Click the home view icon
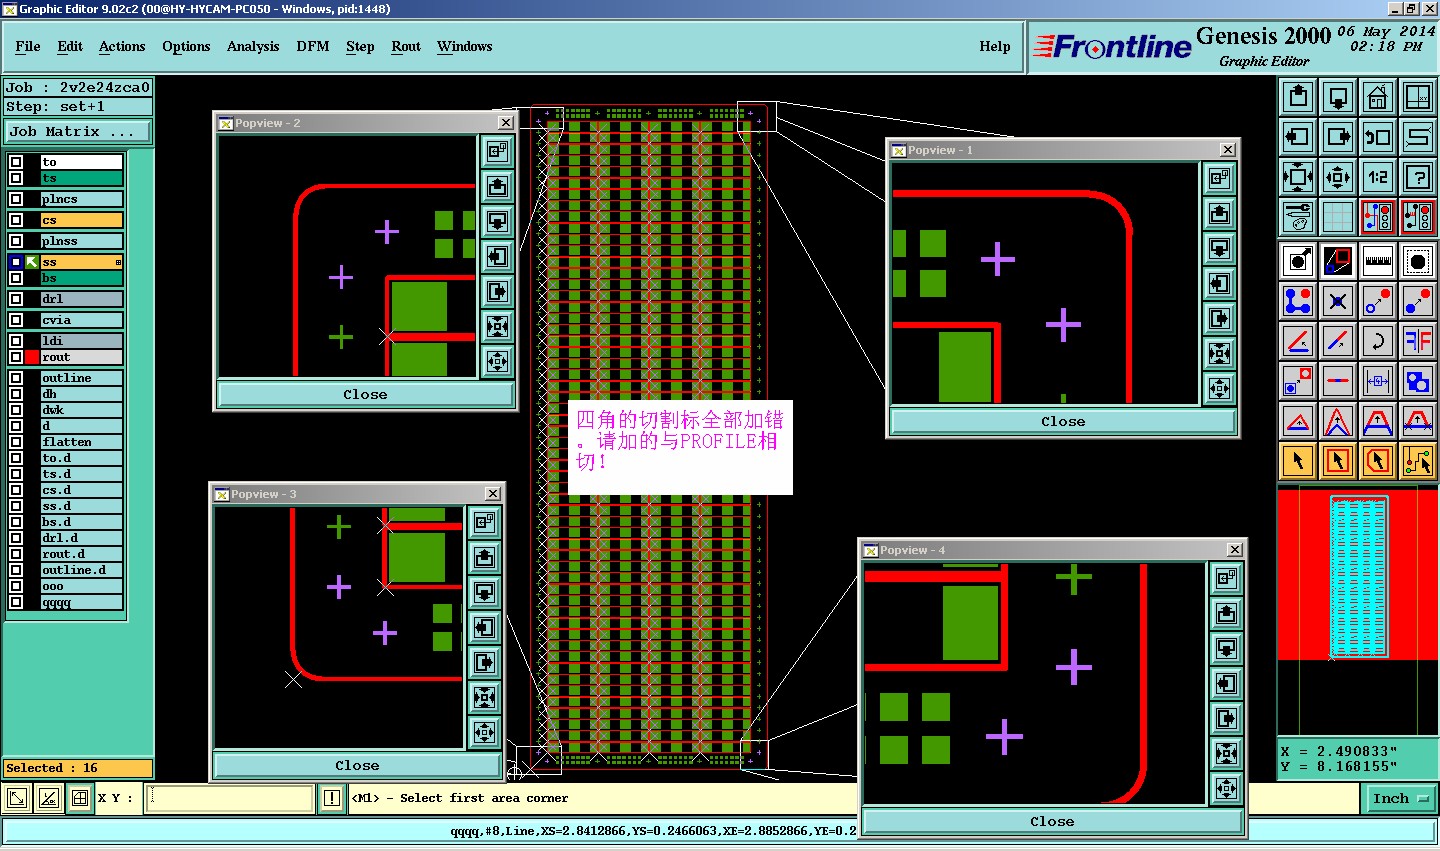This screenshot has width=1440, height=851. pyautogui.click(x=1378, y=97)
